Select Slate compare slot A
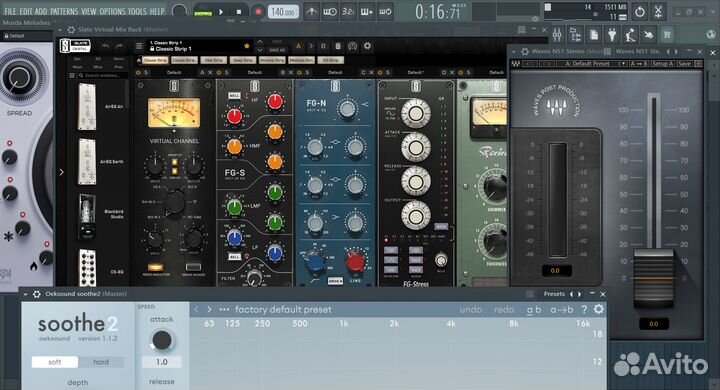The width and height of the screenshot is (720, 390). [298, 46]
